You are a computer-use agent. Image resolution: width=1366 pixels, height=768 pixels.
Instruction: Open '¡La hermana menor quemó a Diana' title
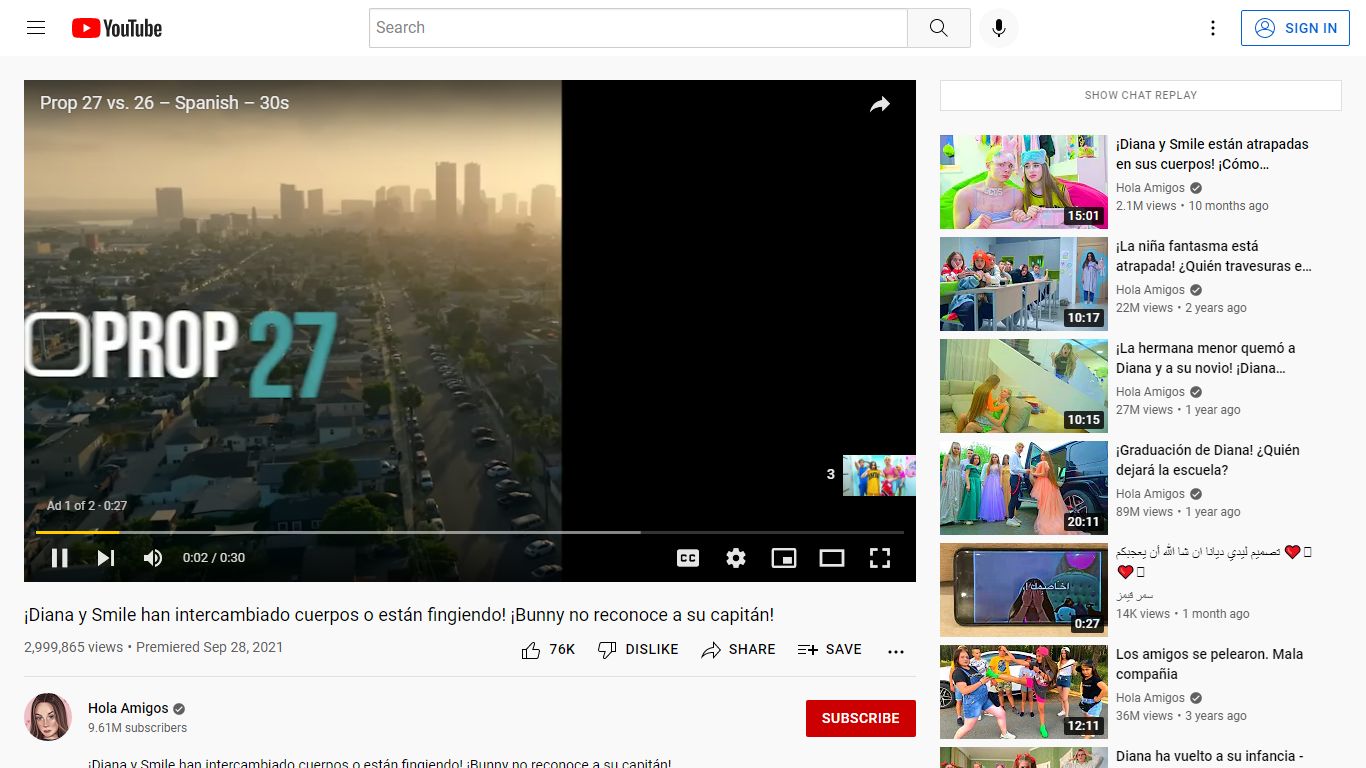pos(1206,358)
